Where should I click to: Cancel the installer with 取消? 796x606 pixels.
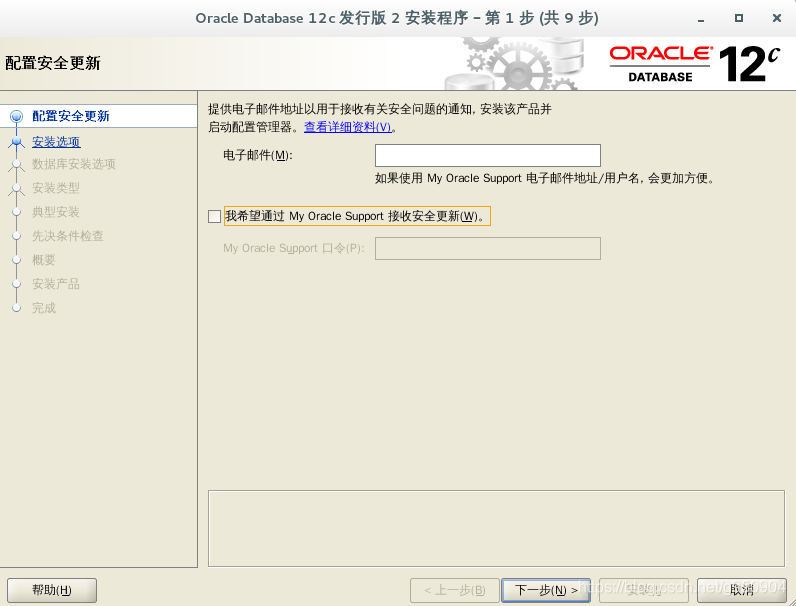tap(741, 590)
